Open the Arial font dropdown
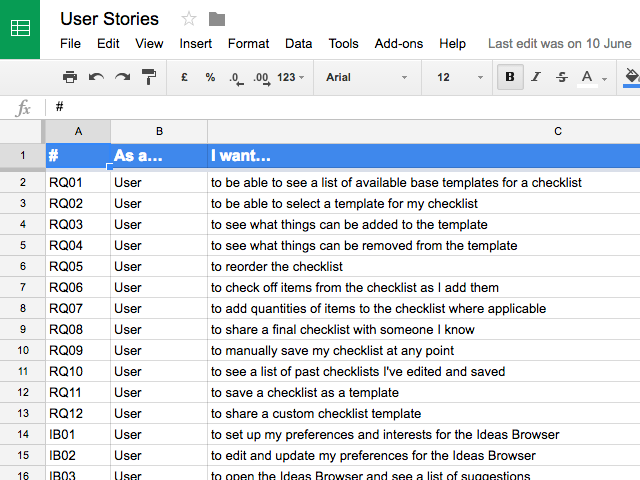This screenshot has height=480, width=640. [367, 77]
